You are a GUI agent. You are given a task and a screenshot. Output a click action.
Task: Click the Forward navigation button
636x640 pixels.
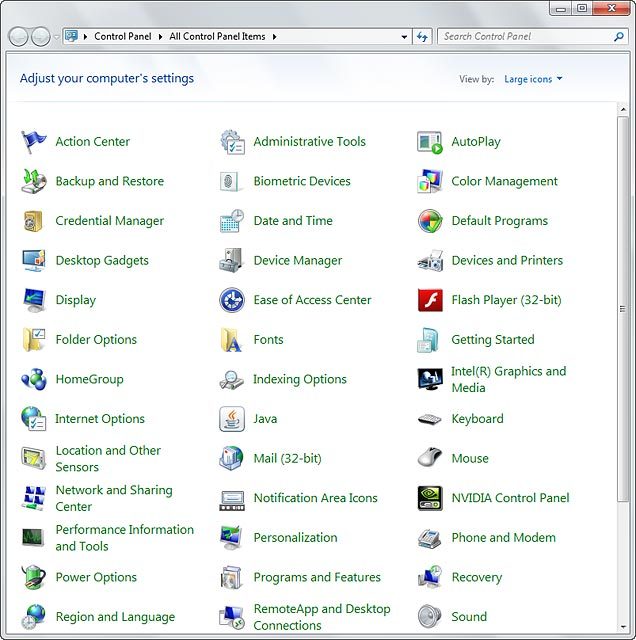coord(41,37)
